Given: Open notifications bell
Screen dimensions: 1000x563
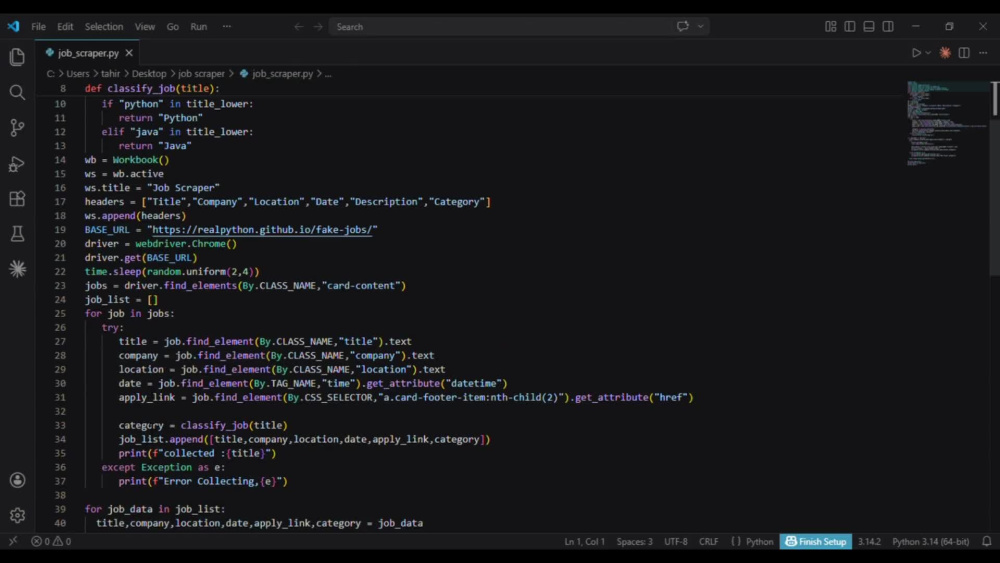Looking at the screenshot, I should click(x=987, y=541).
